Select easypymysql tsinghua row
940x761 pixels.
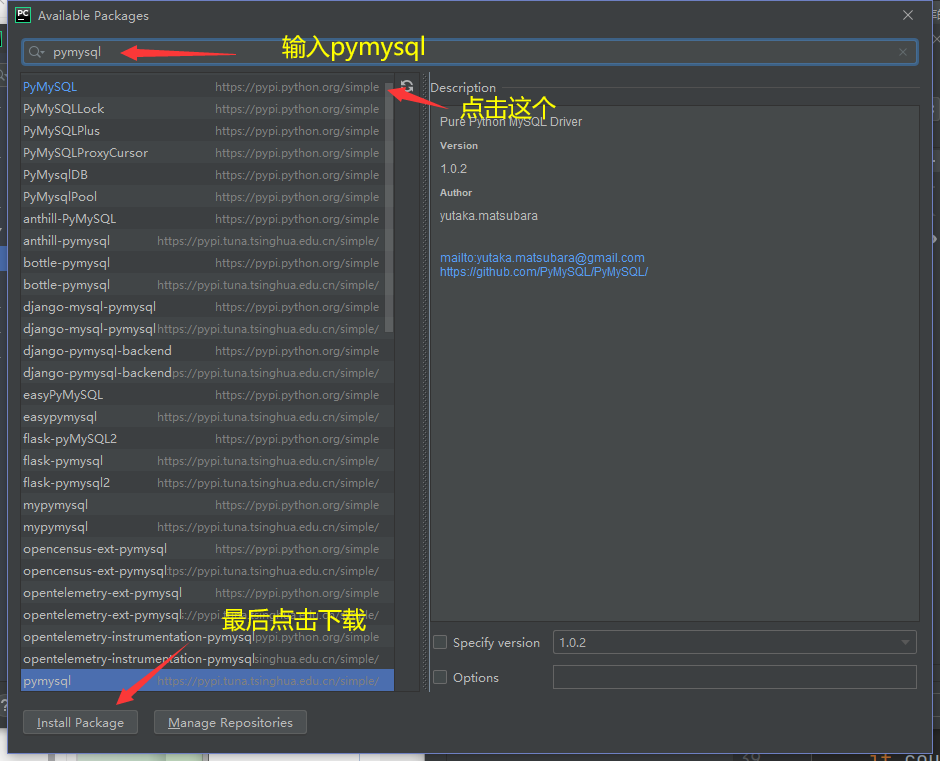207,416
